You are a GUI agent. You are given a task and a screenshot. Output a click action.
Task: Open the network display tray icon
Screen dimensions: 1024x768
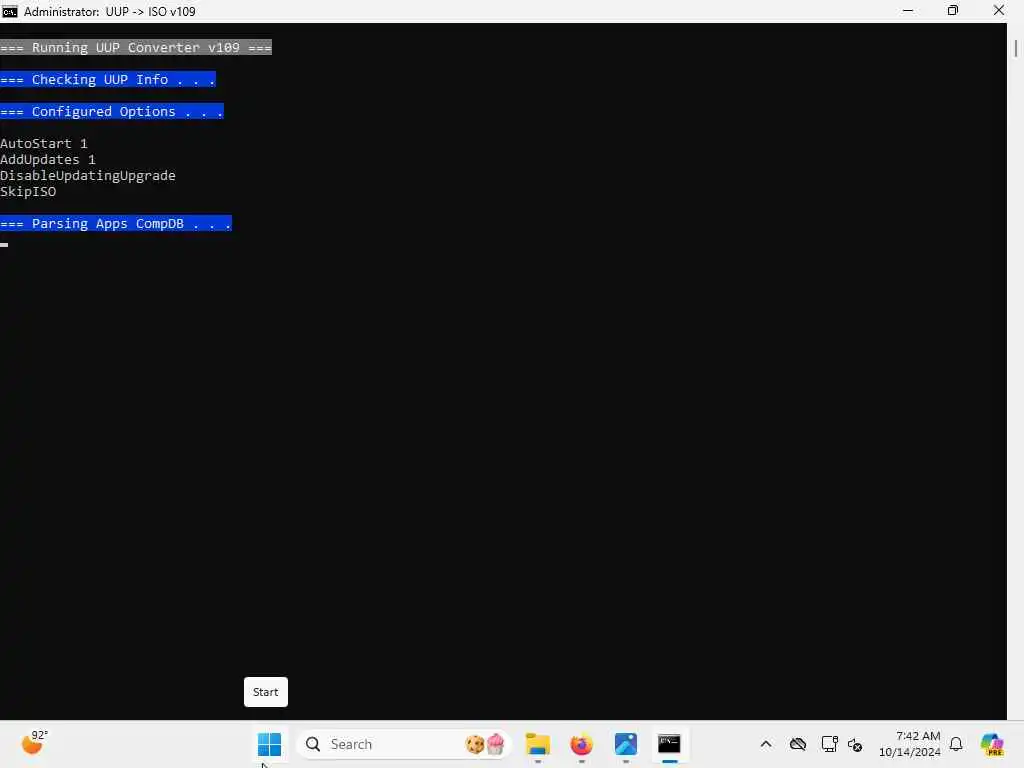point(829,744)
